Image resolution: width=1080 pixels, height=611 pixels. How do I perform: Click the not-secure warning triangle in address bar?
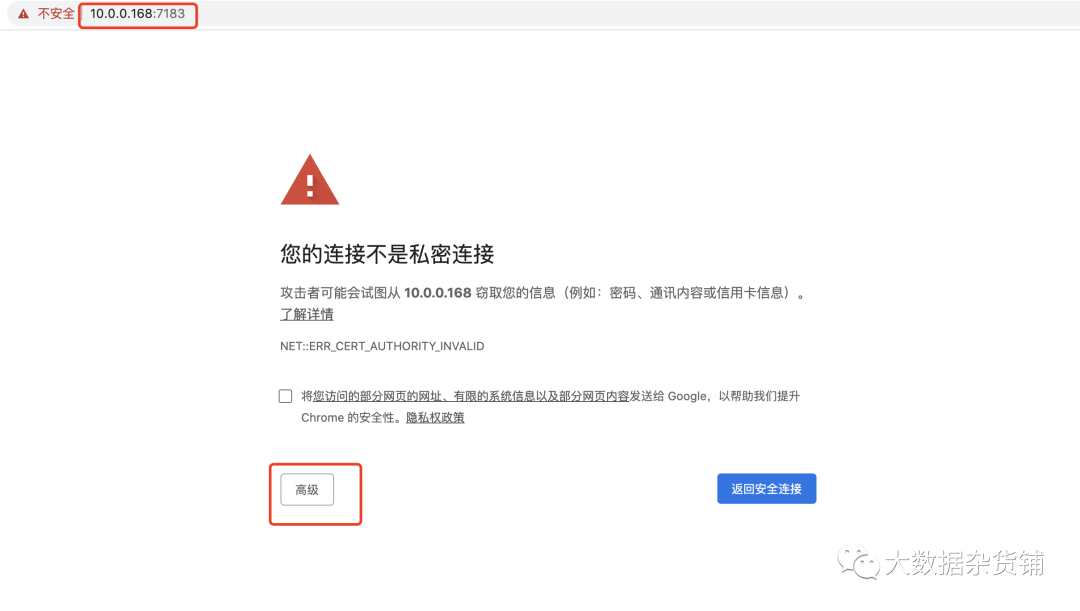[23, 14]
